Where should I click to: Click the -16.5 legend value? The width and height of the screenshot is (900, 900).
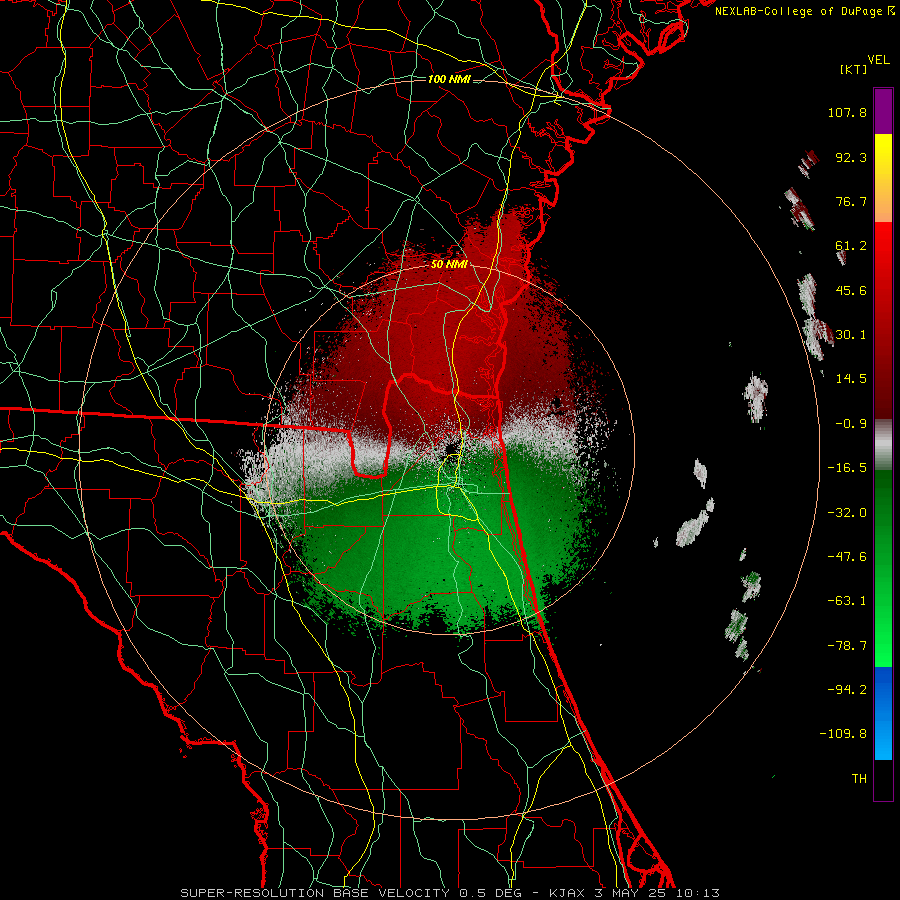click(x=847, y=468)
